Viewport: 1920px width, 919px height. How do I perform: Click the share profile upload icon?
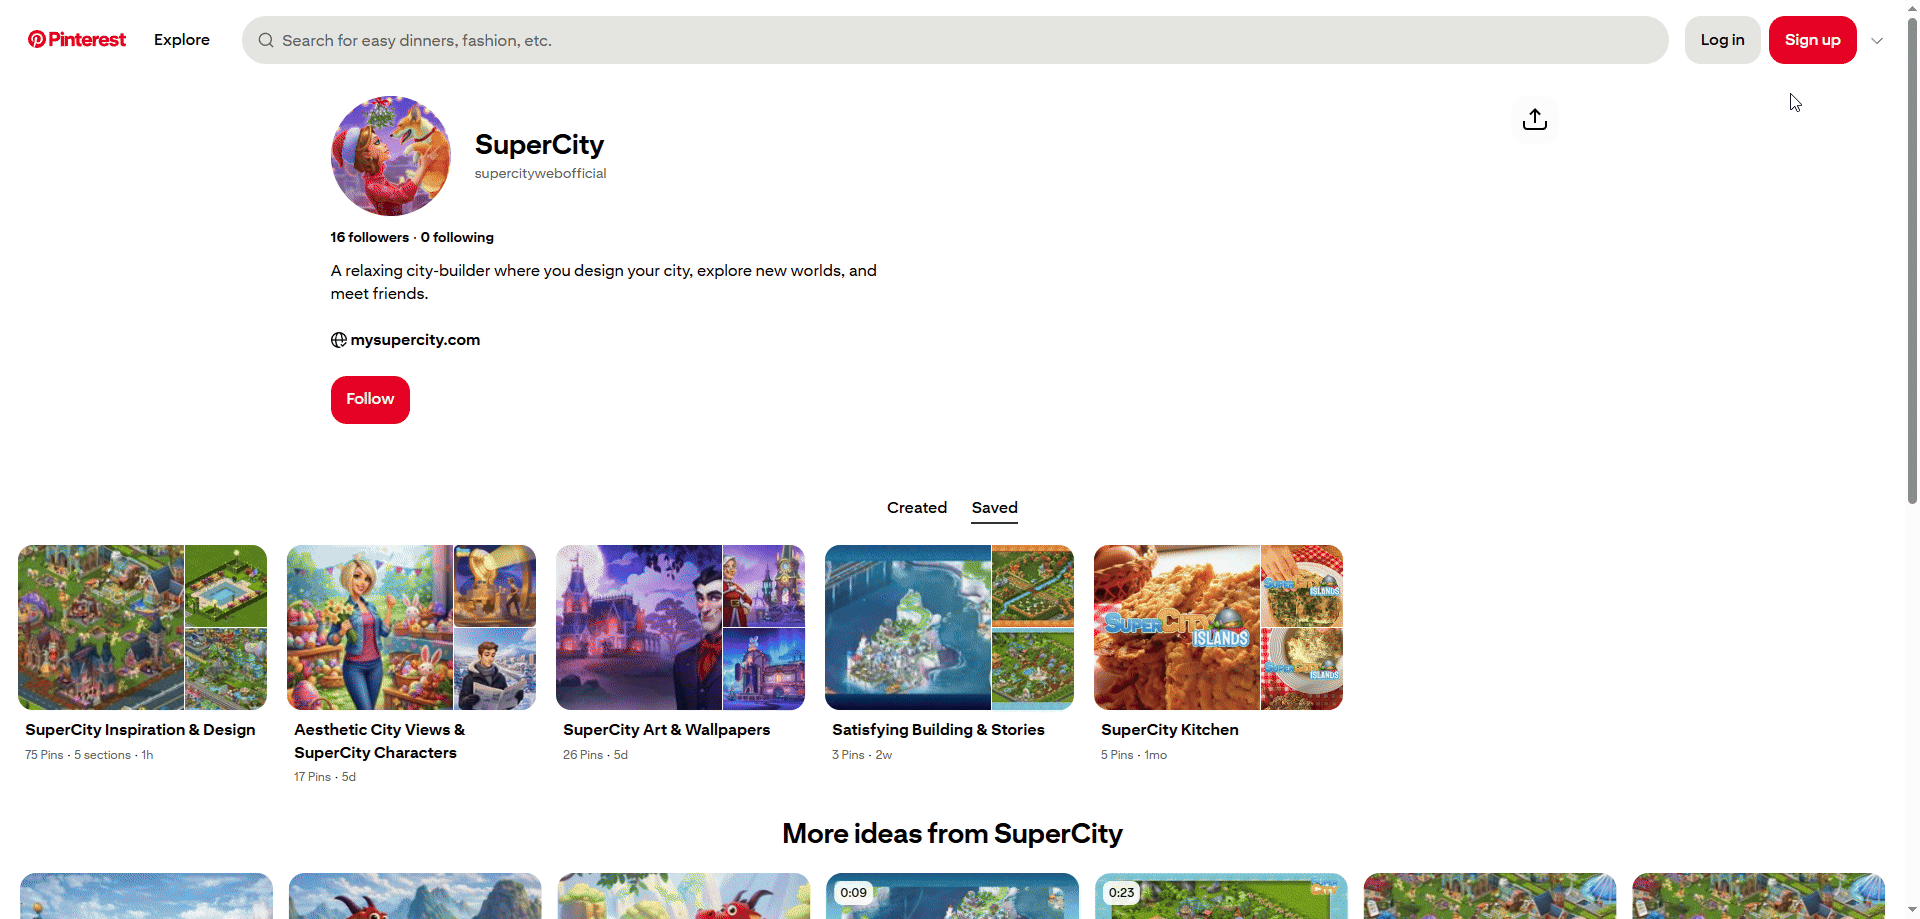(1534, 120)
